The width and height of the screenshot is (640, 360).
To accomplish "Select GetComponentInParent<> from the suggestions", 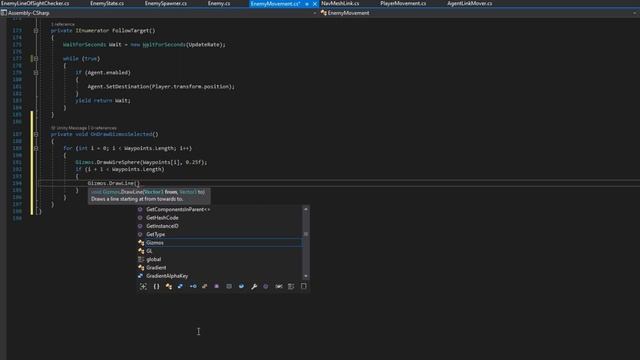I will (x=178, y=209).
